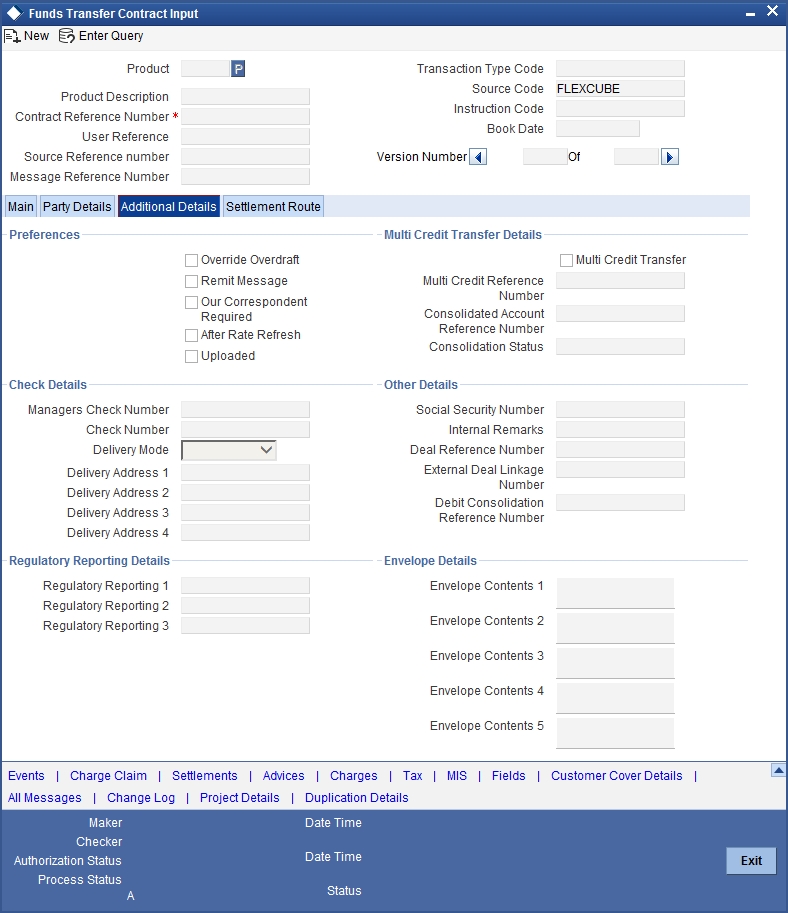
Task: Open Customer Cover Details link
Action: click(617, 776)
